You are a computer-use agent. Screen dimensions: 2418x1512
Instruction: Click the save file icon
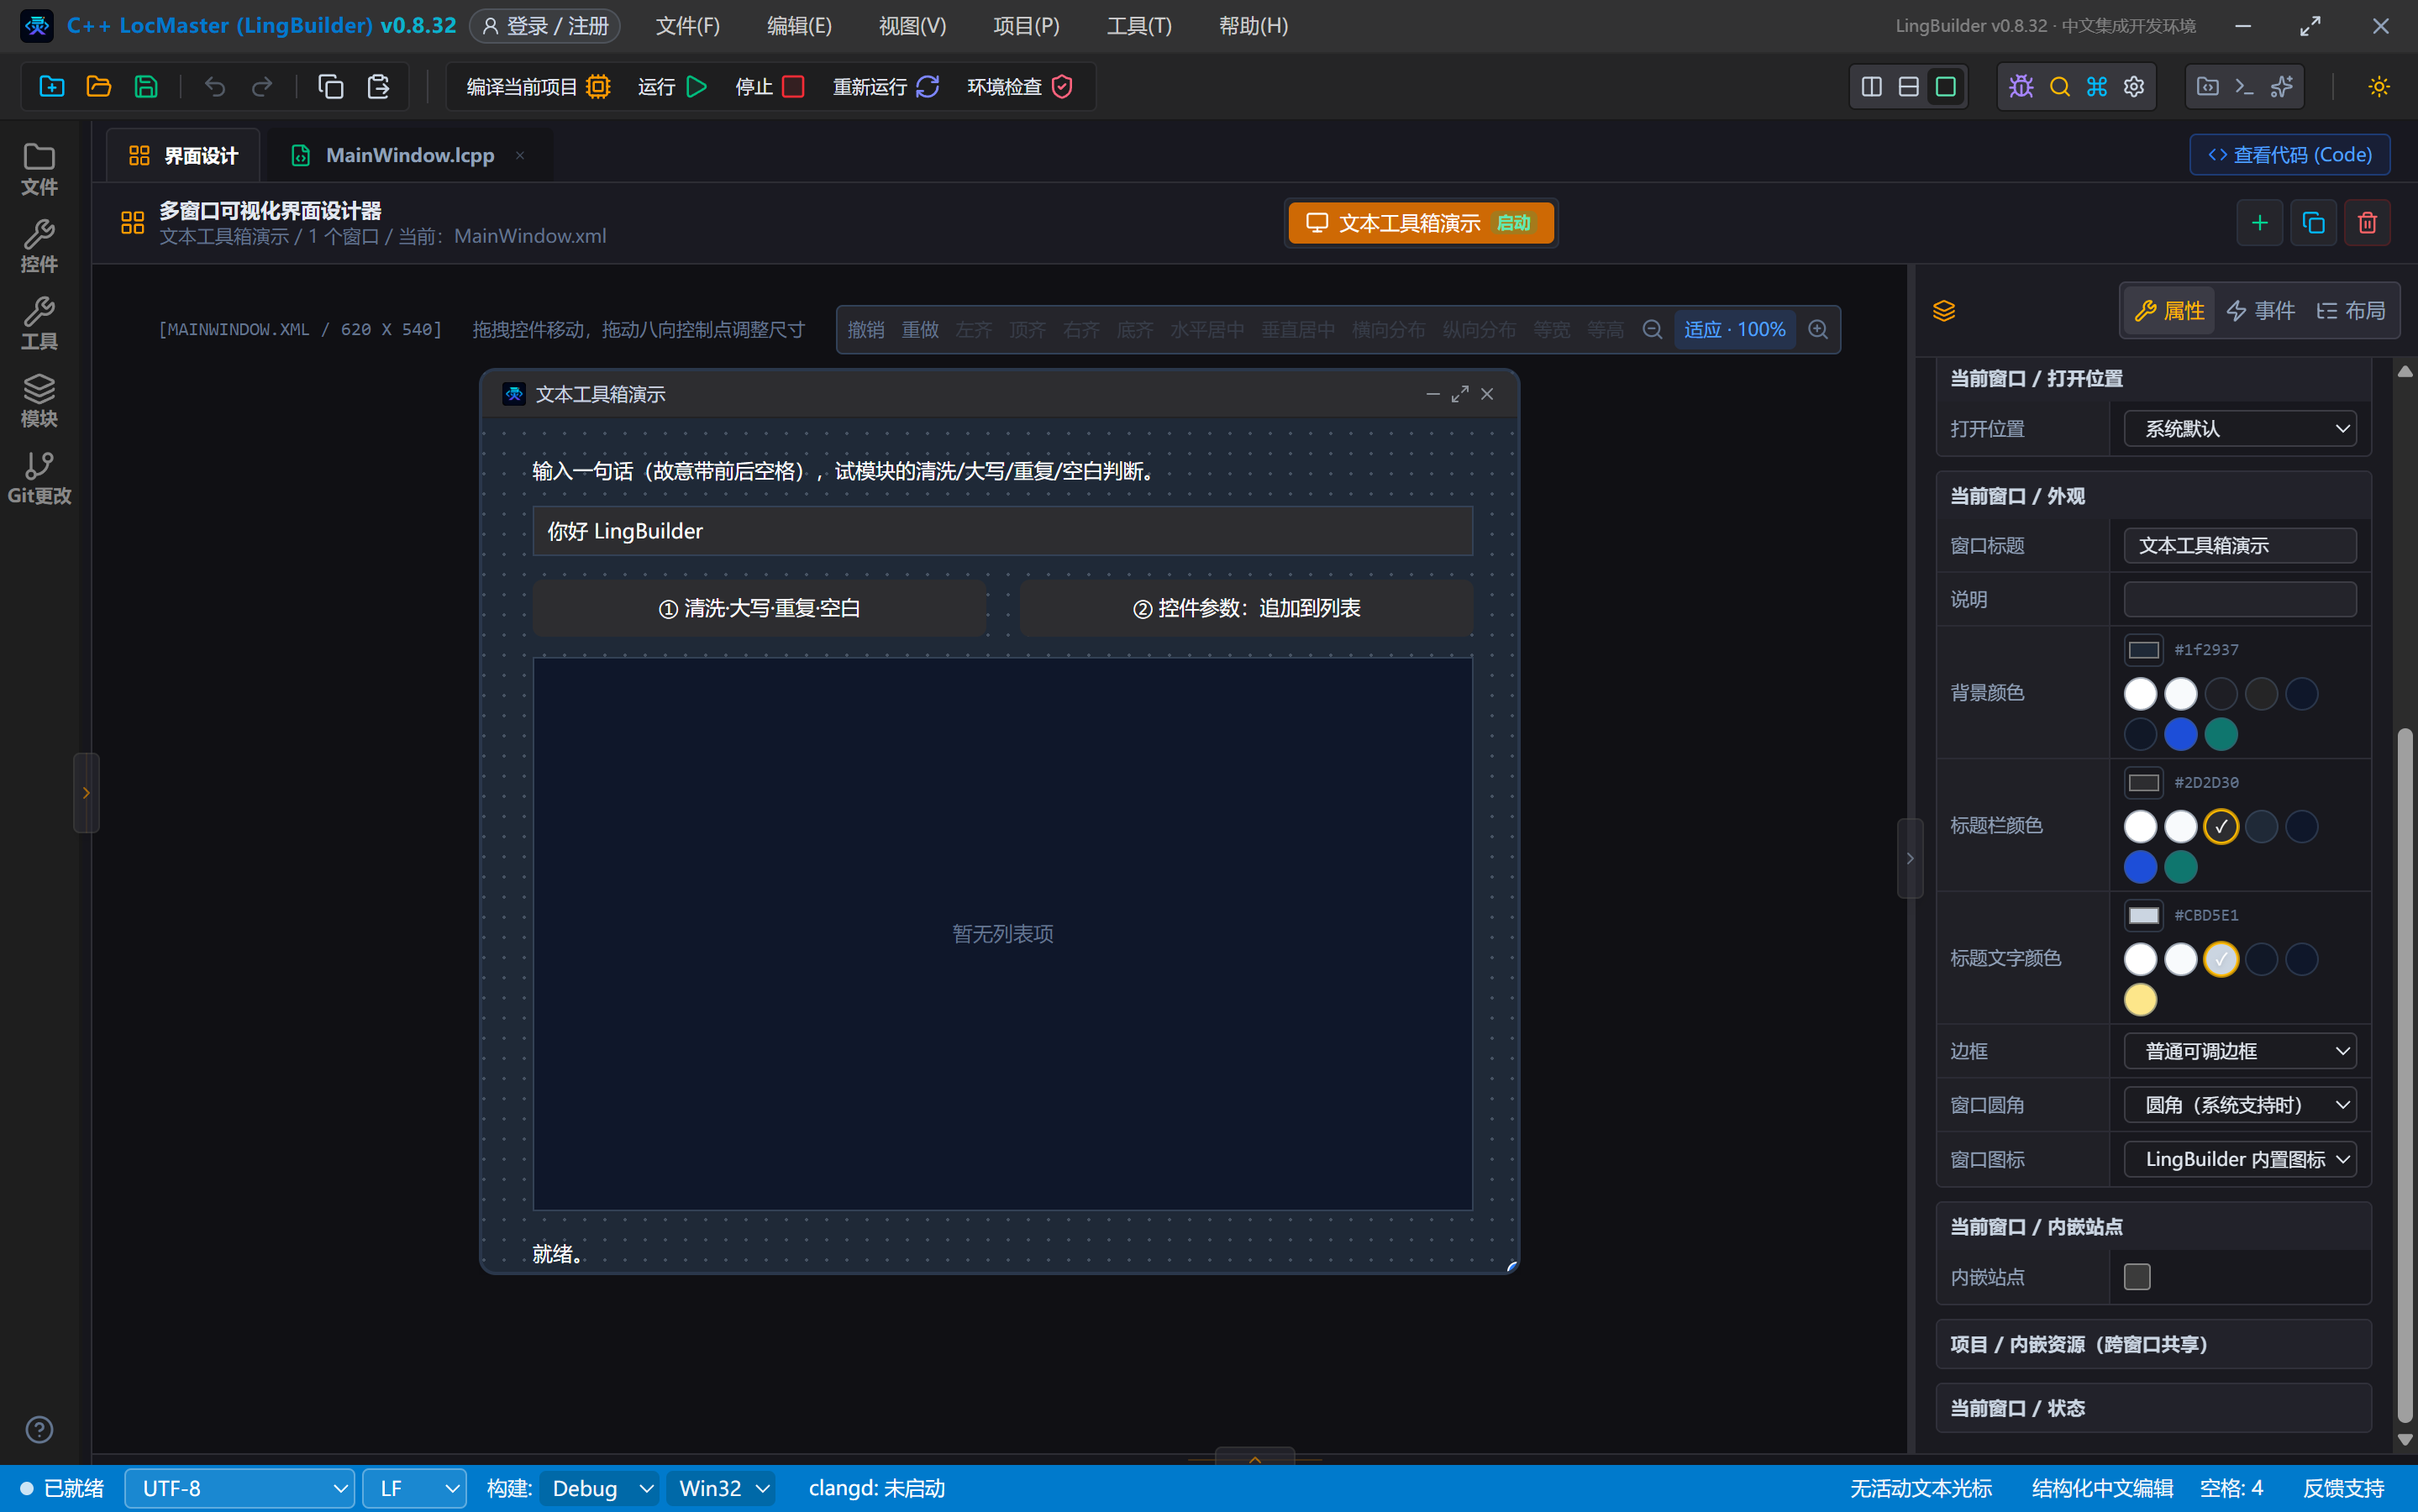[146, 87]
